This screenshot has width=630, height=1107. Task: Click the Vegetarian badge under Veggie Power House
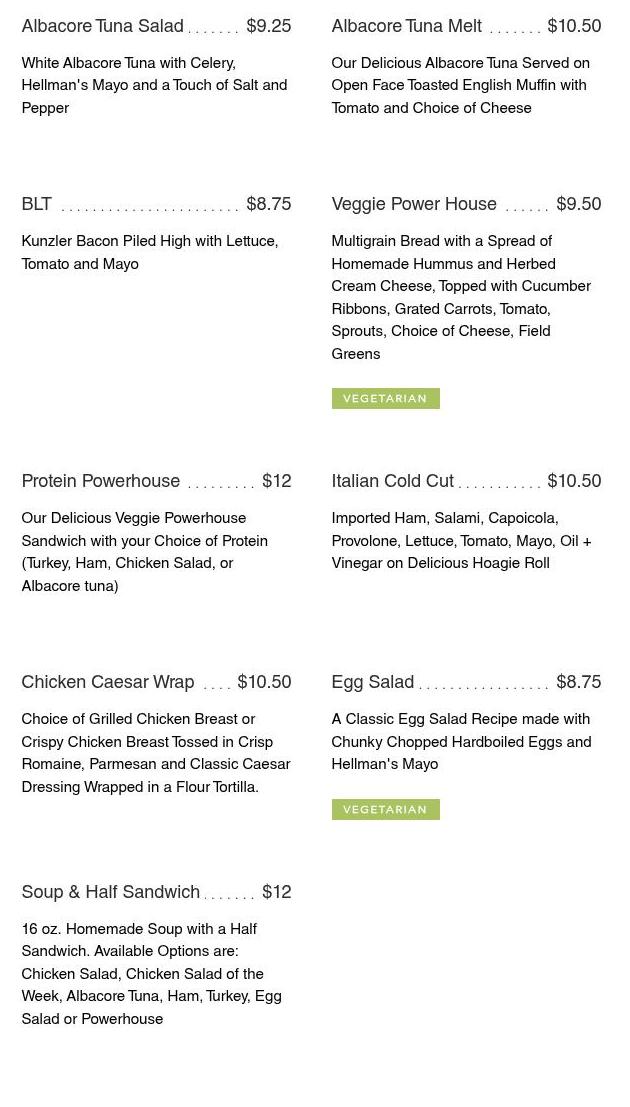(x=385, y=398)
